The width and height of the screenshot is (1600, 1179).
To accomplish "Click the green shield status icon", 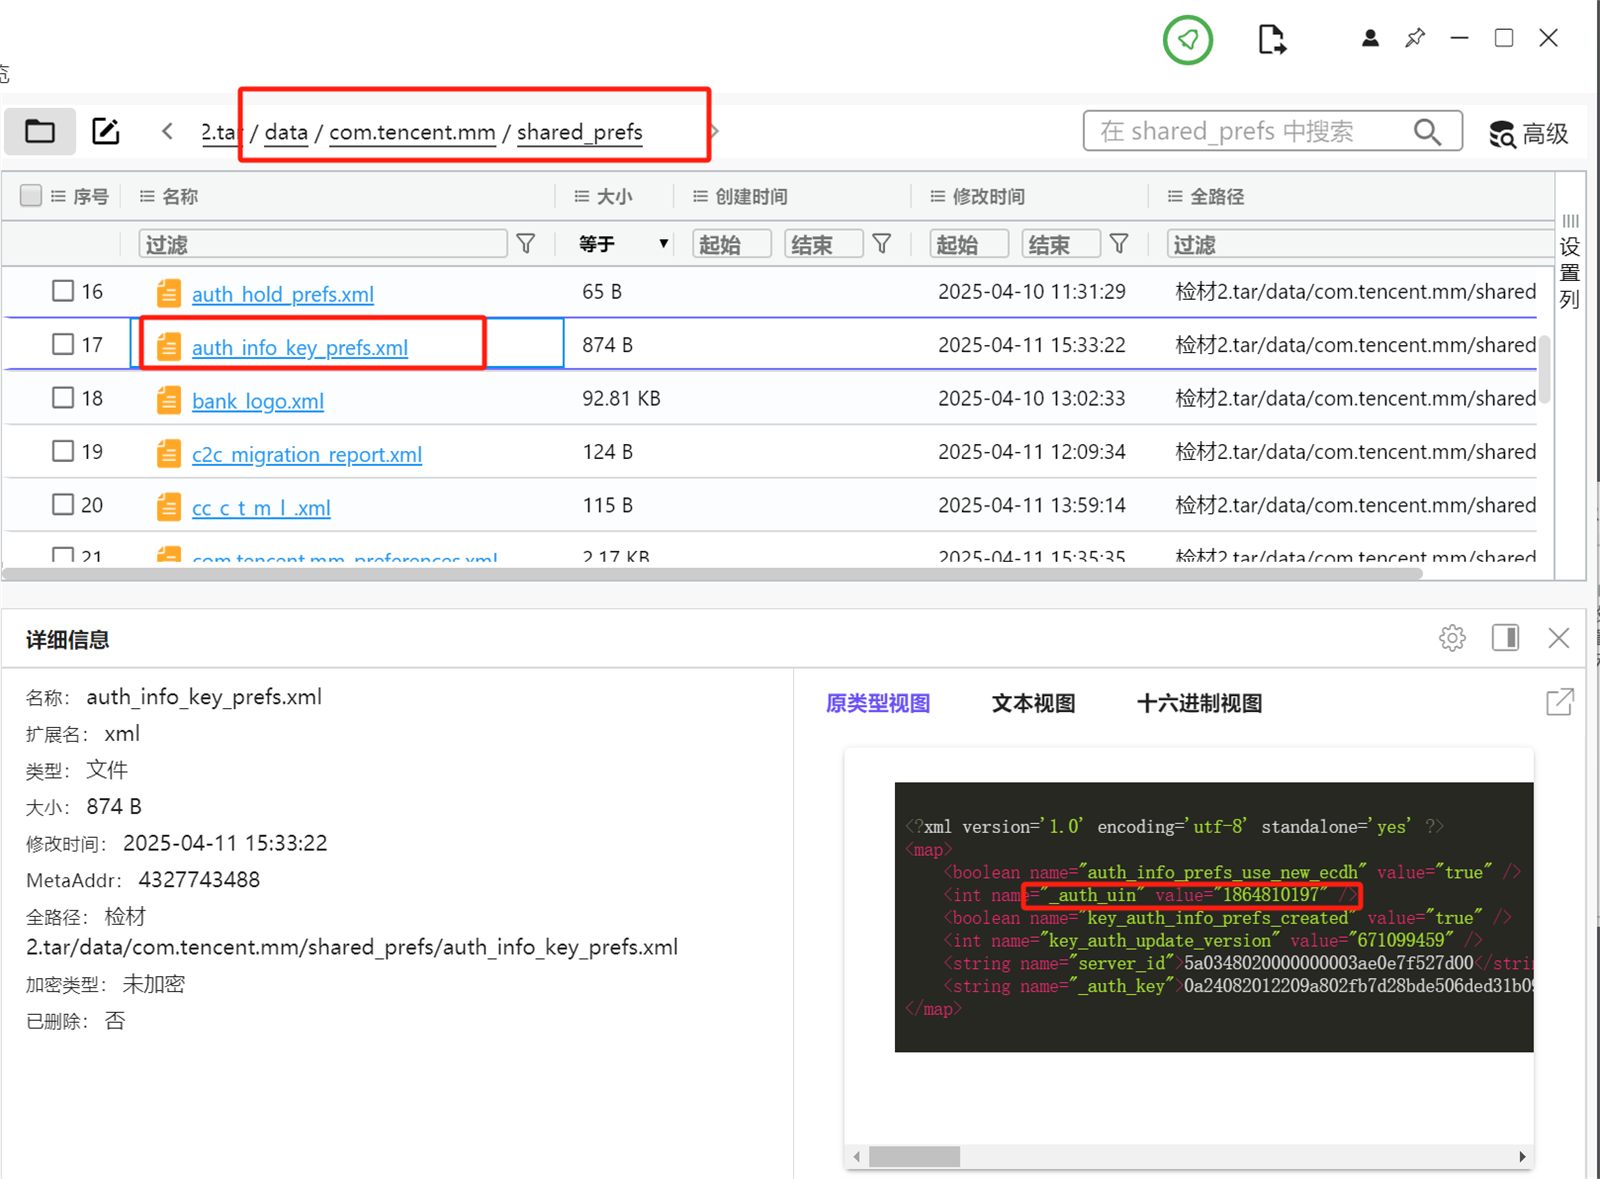I will tap(1188, 40).
